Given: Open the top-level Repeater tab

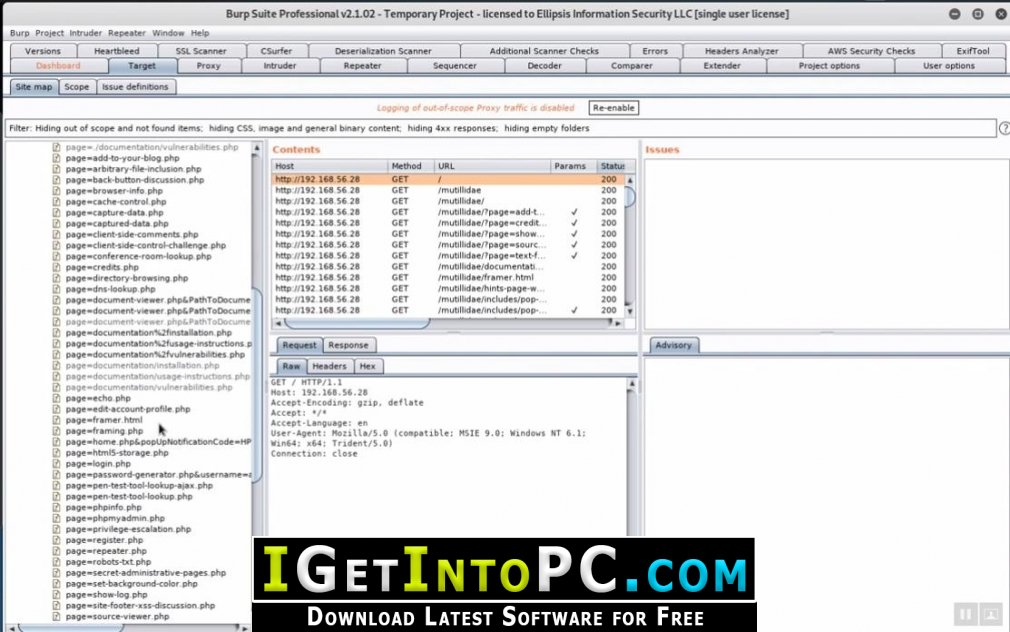Looking at the screenshot, I should (363, 66).
